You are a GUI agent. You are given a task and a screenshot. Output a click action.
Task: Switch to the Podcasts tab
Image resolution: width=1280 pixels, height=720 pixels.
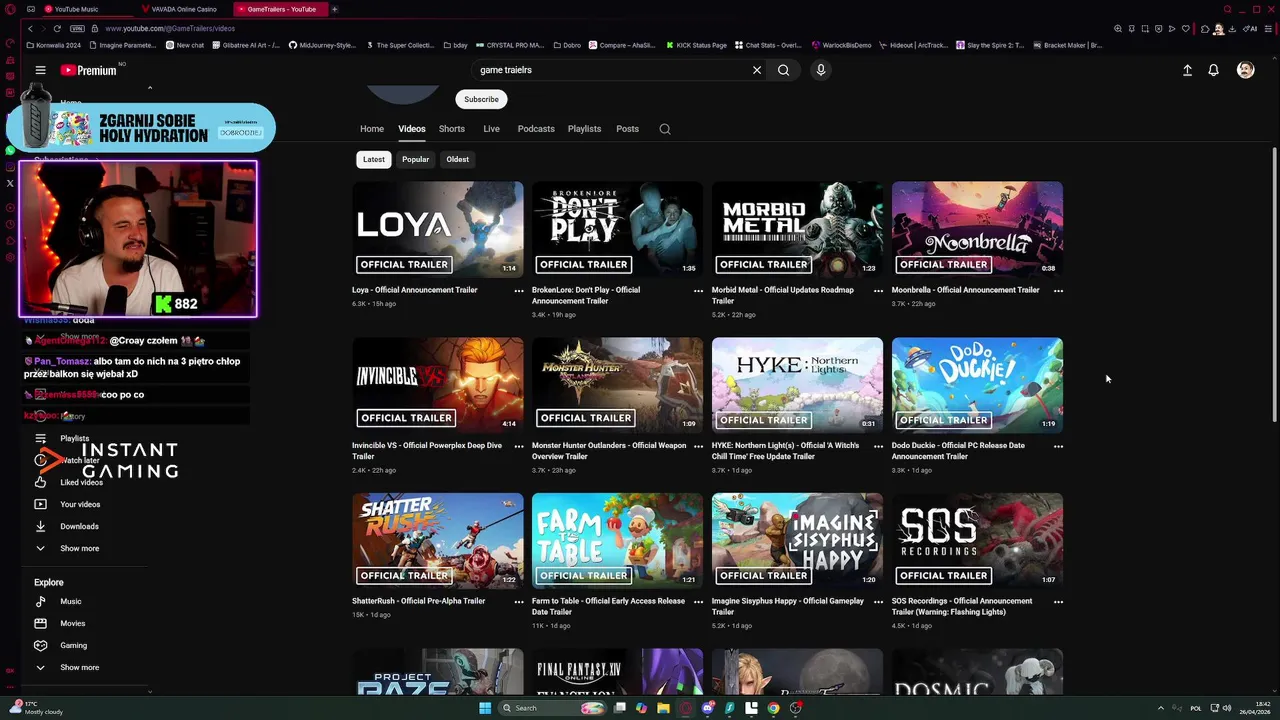[536, 129]
